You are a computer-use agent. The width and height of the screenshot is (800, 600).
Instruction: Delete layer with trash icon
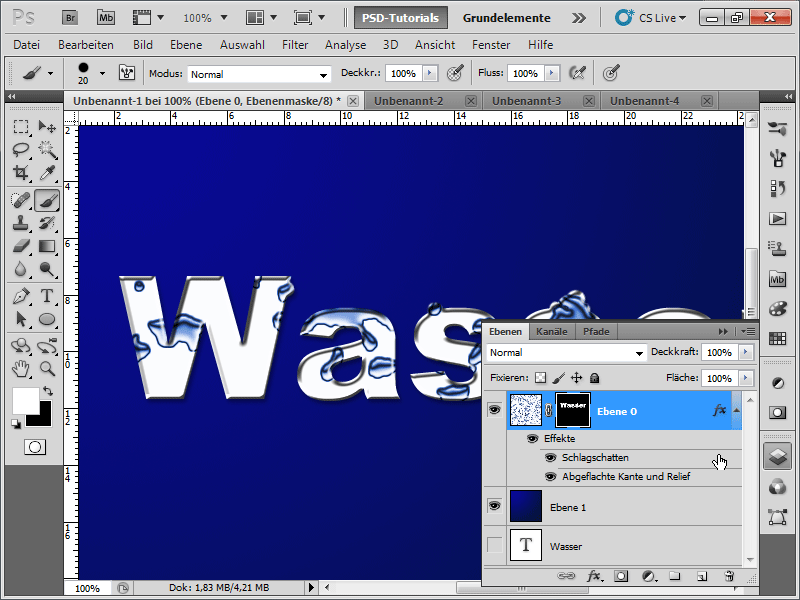point(729,576)
